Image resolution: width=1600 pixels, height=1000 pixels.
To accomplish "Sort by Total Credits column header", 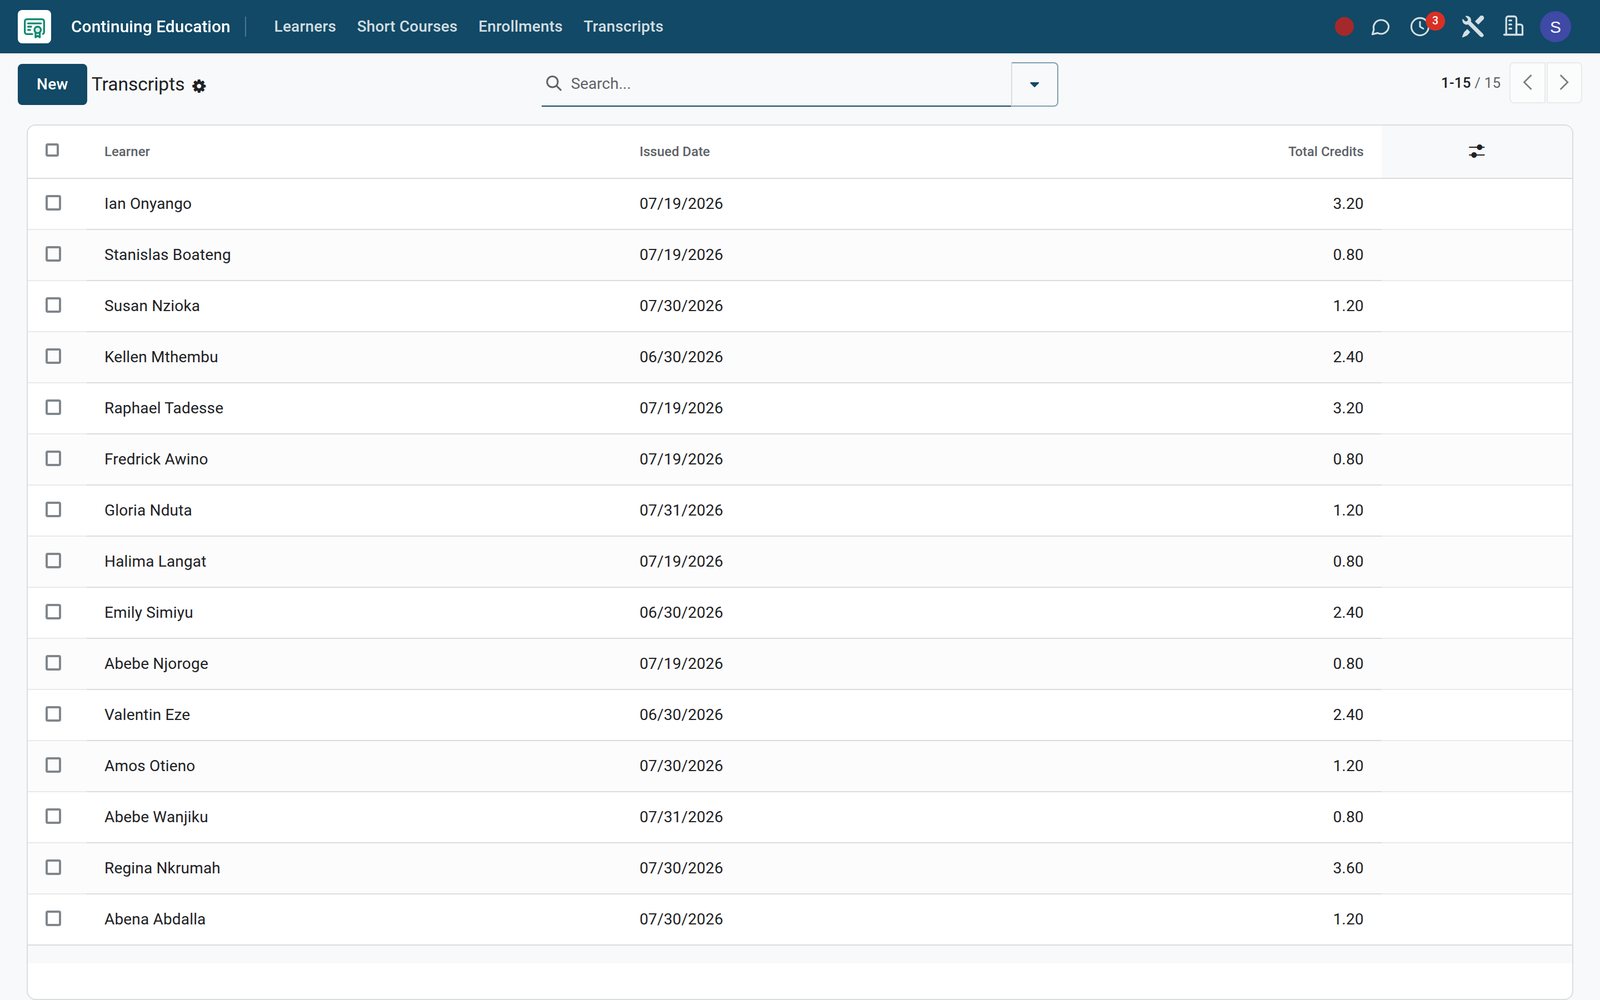I will point(1325,152).
